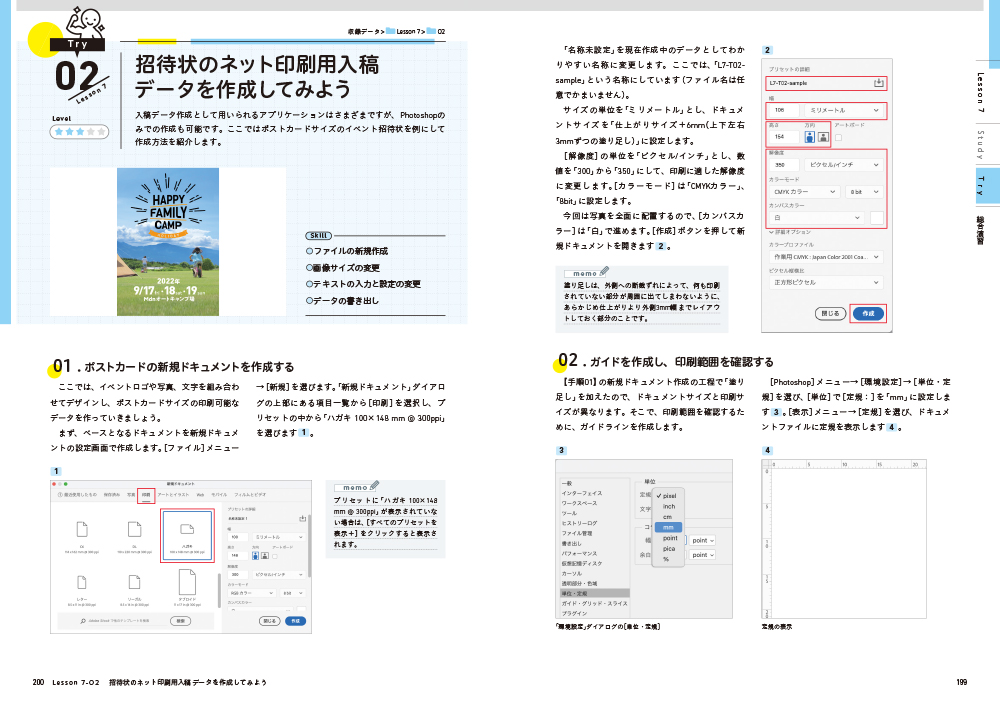The image size is (1000, 706).
Task: Click resolution field showing 350
Action: (x=784, y=165)
